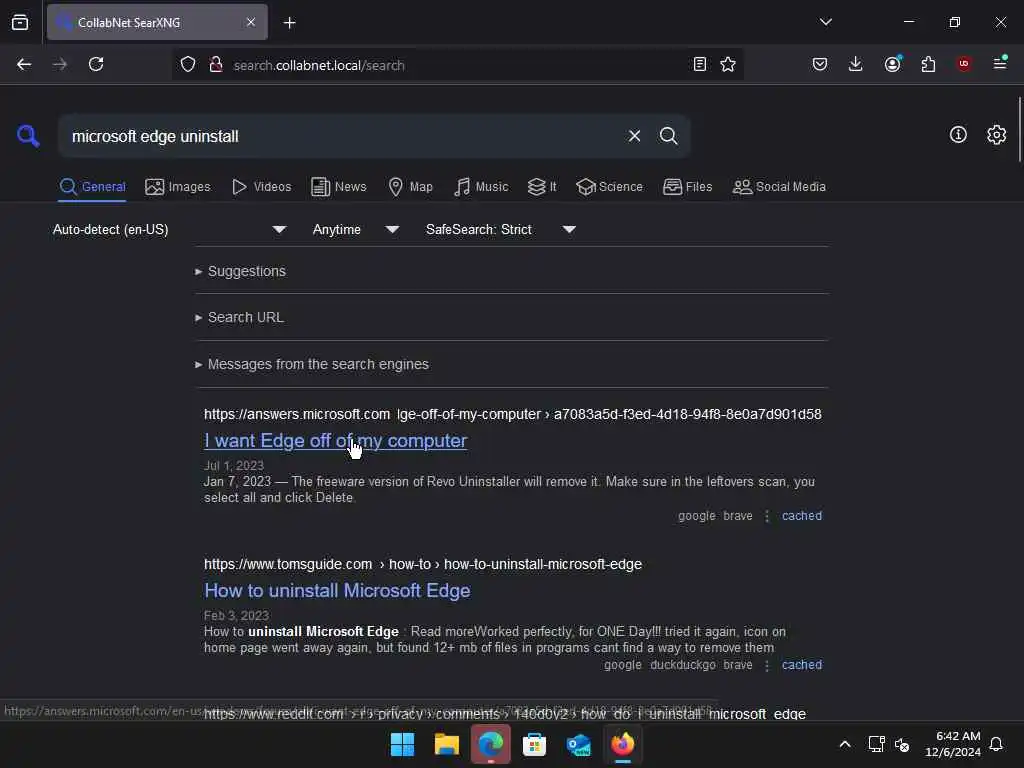
Task: Click the reddit.com result URL
Action: click(x=505, y=714)
